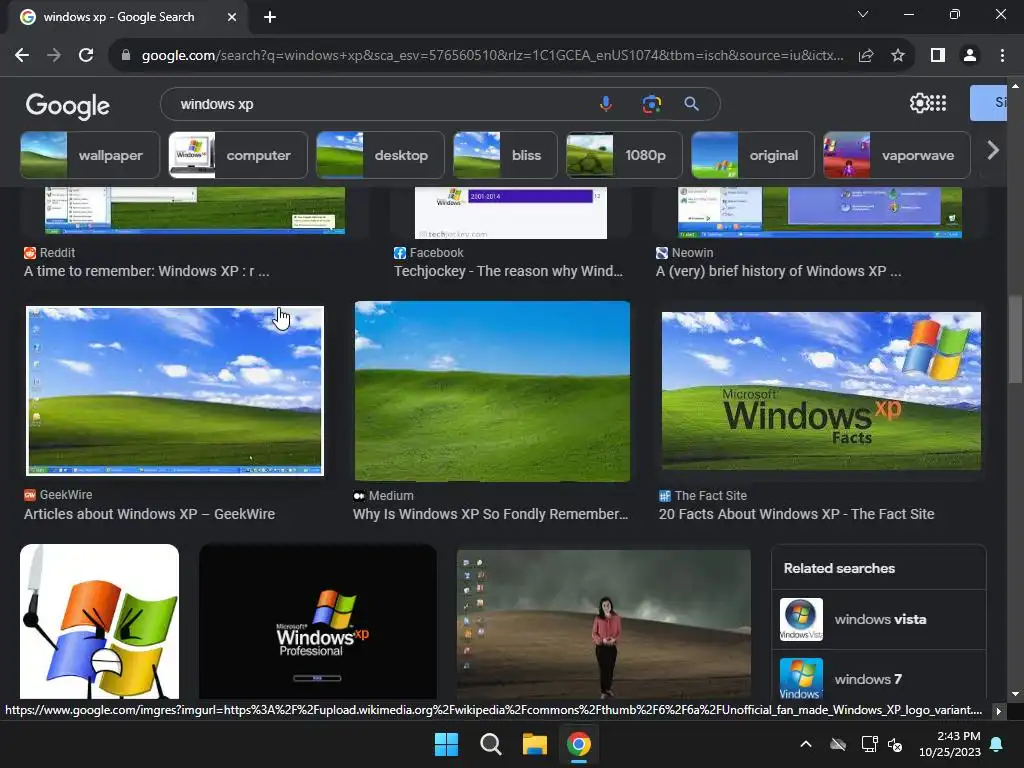This screenshot has height=768, width=1024.
Task: Open the Neowin history image
Action: coord(820,212)
